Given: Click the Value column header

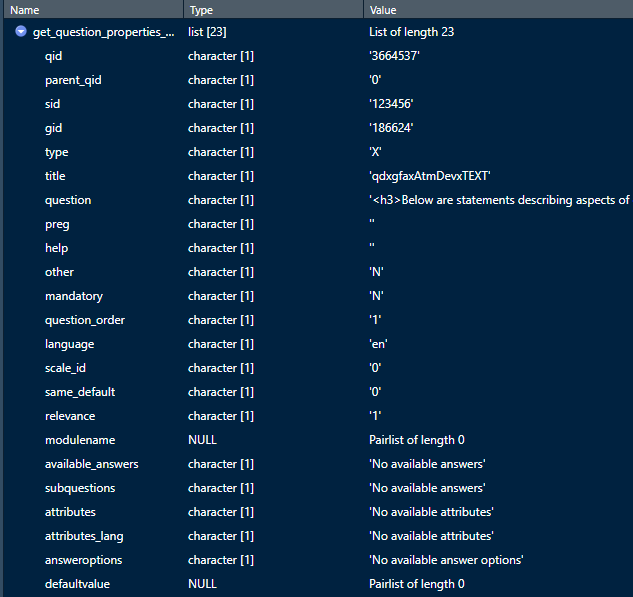Looking at the screenshot, I should tap(383, 9).
